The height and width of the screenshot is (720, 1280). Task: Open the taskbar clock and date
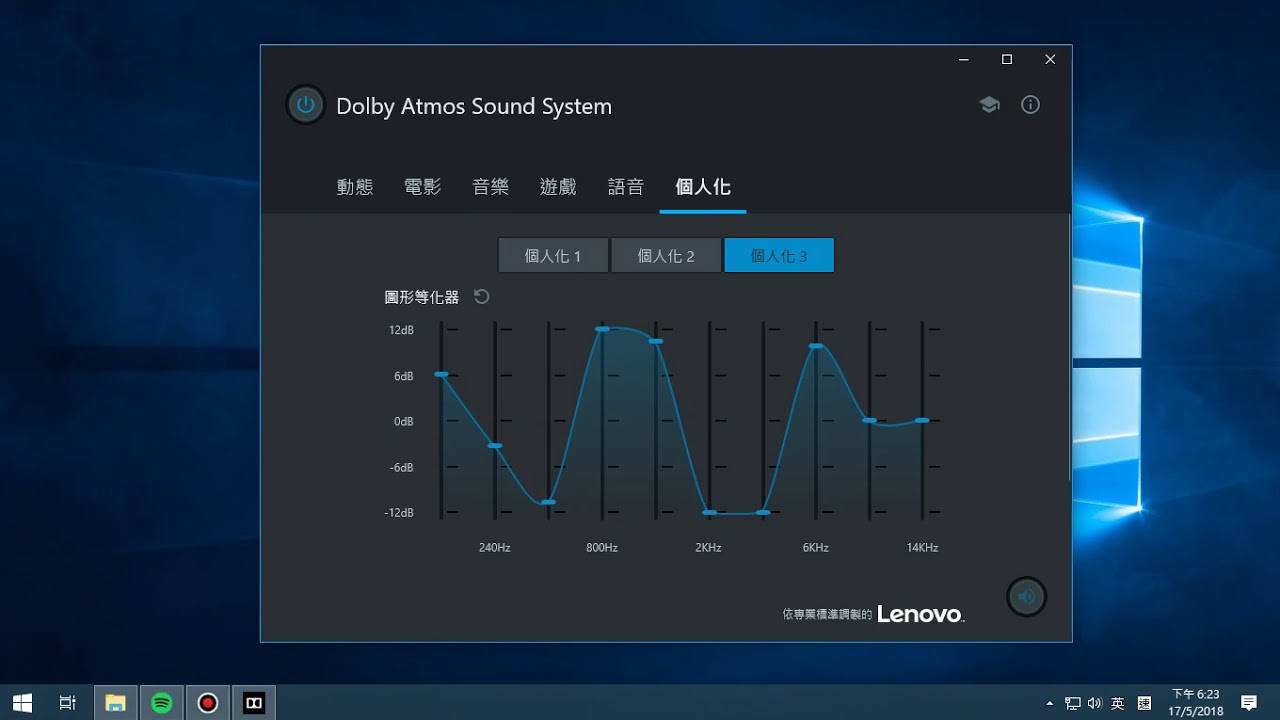click(x=1196, y=703)
